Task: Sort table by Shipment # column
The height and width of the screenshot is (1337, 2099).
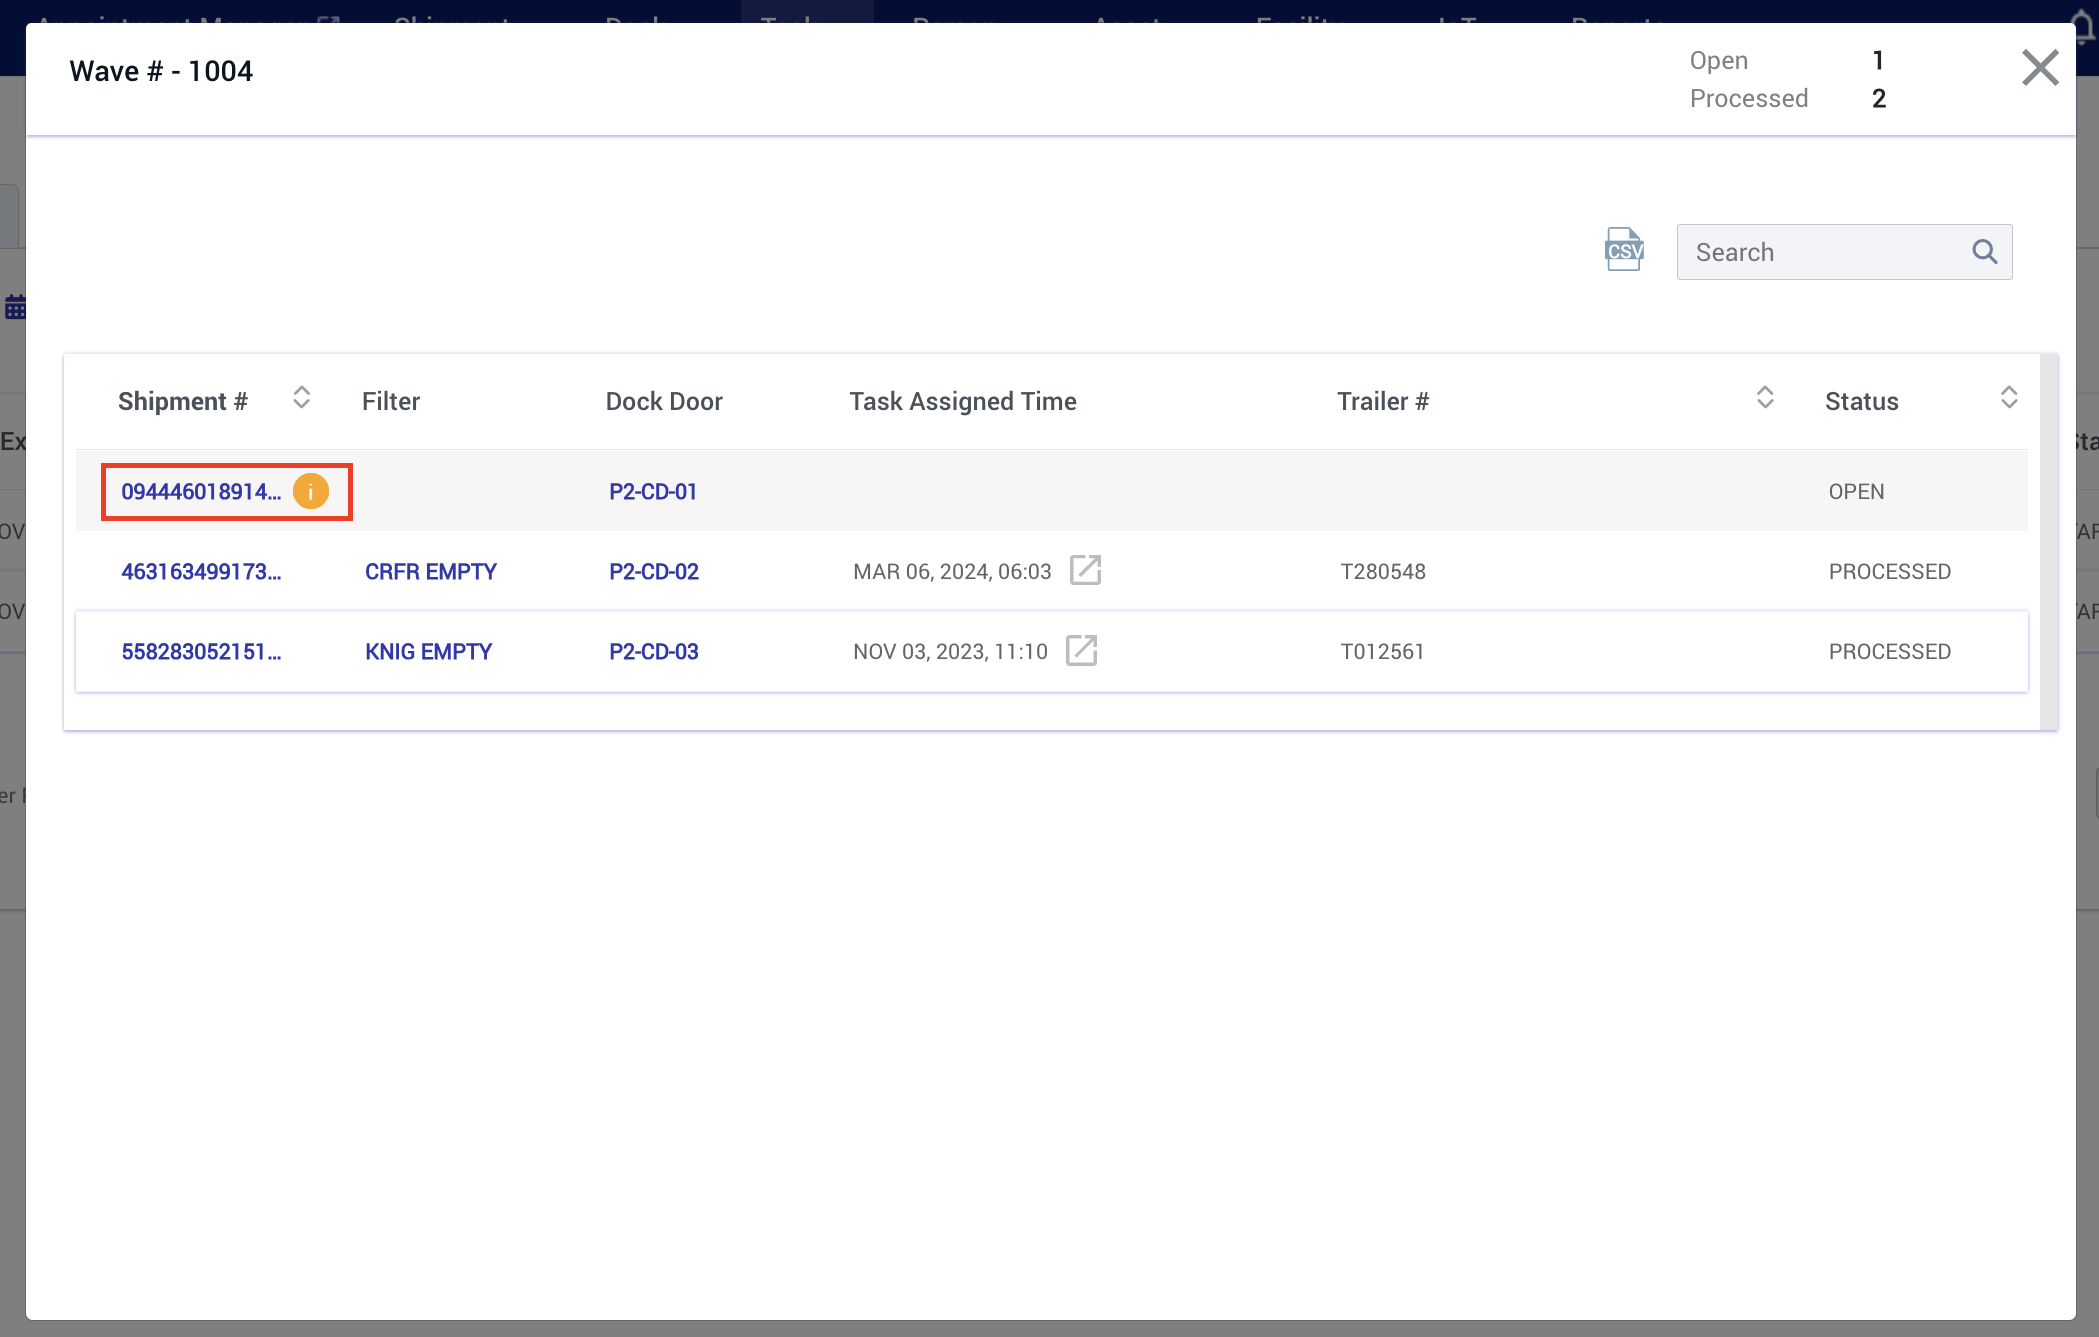Action: [301, 398]
